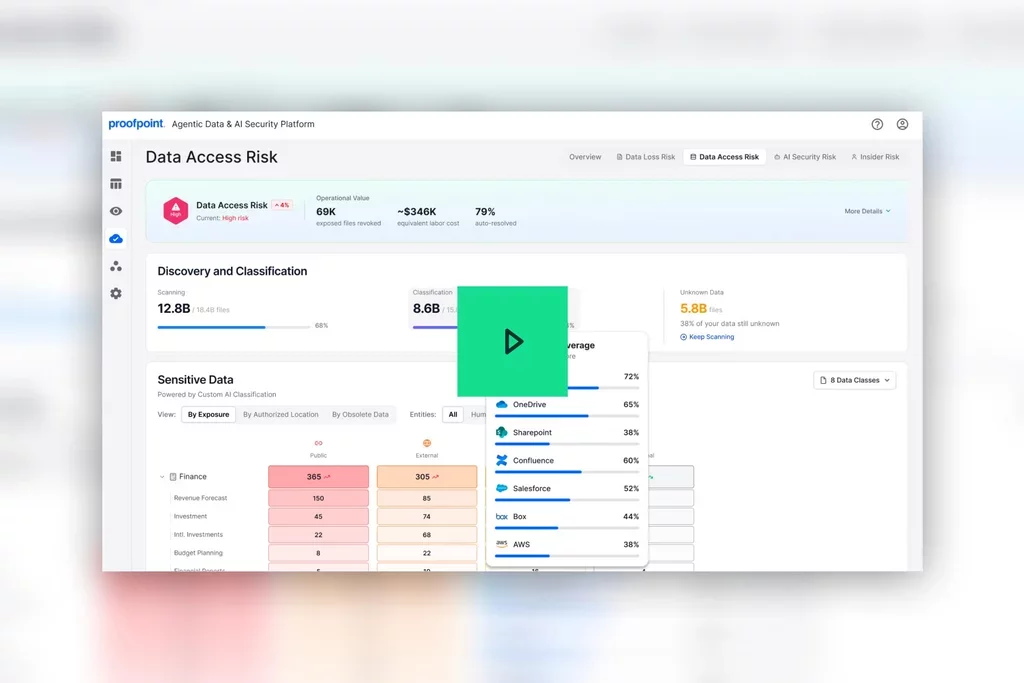Select the All entities filter

tap(453, 415)
